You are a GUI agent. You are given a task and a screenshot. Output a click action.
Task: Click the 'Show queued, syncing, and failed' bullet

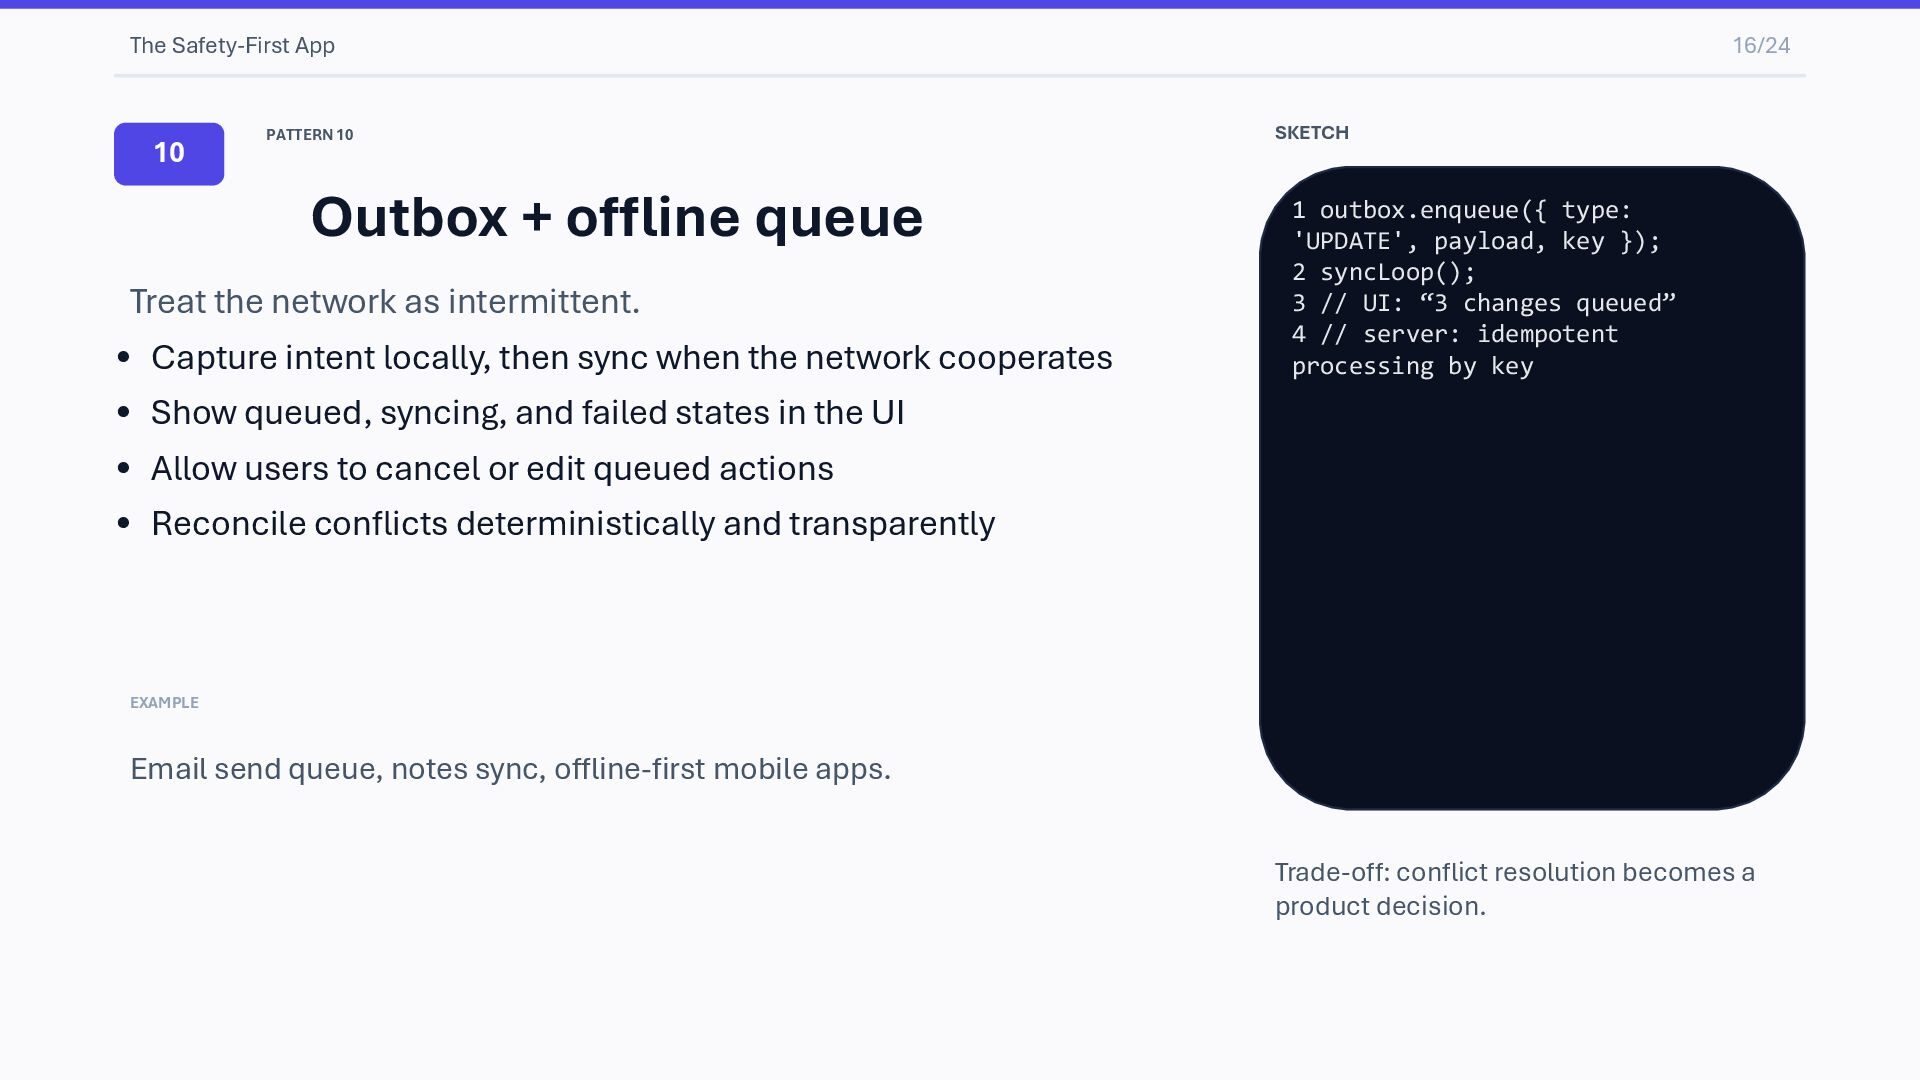click(527, 412)
